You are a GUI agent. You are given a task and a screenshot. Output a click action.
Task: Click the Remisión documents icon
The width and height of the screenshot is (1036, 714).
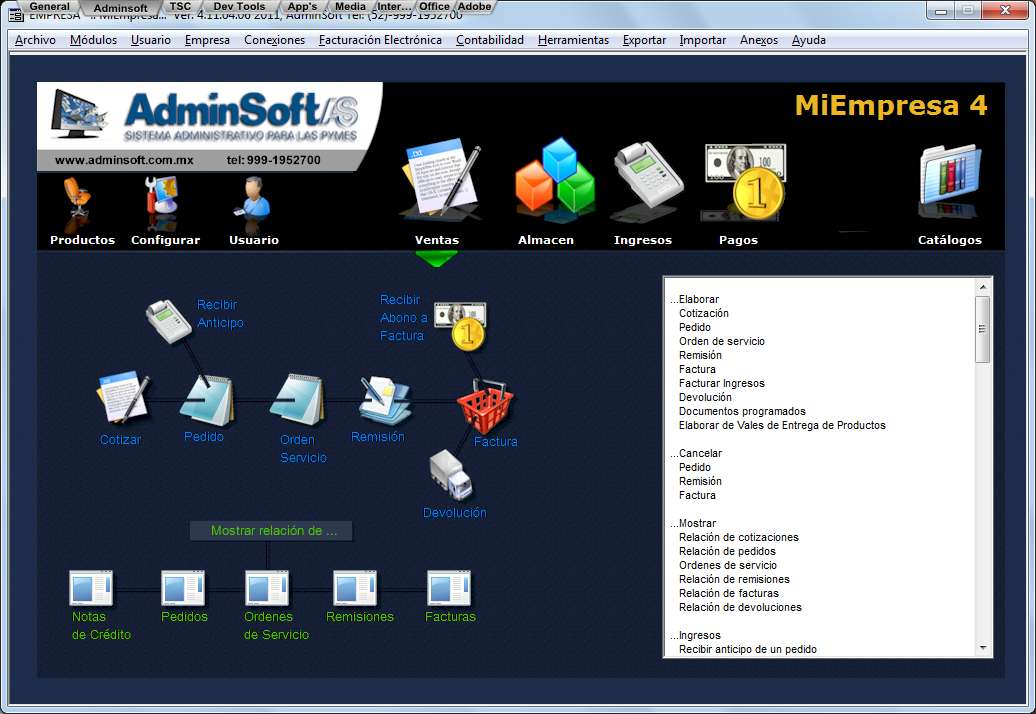(x=385, y=400)
